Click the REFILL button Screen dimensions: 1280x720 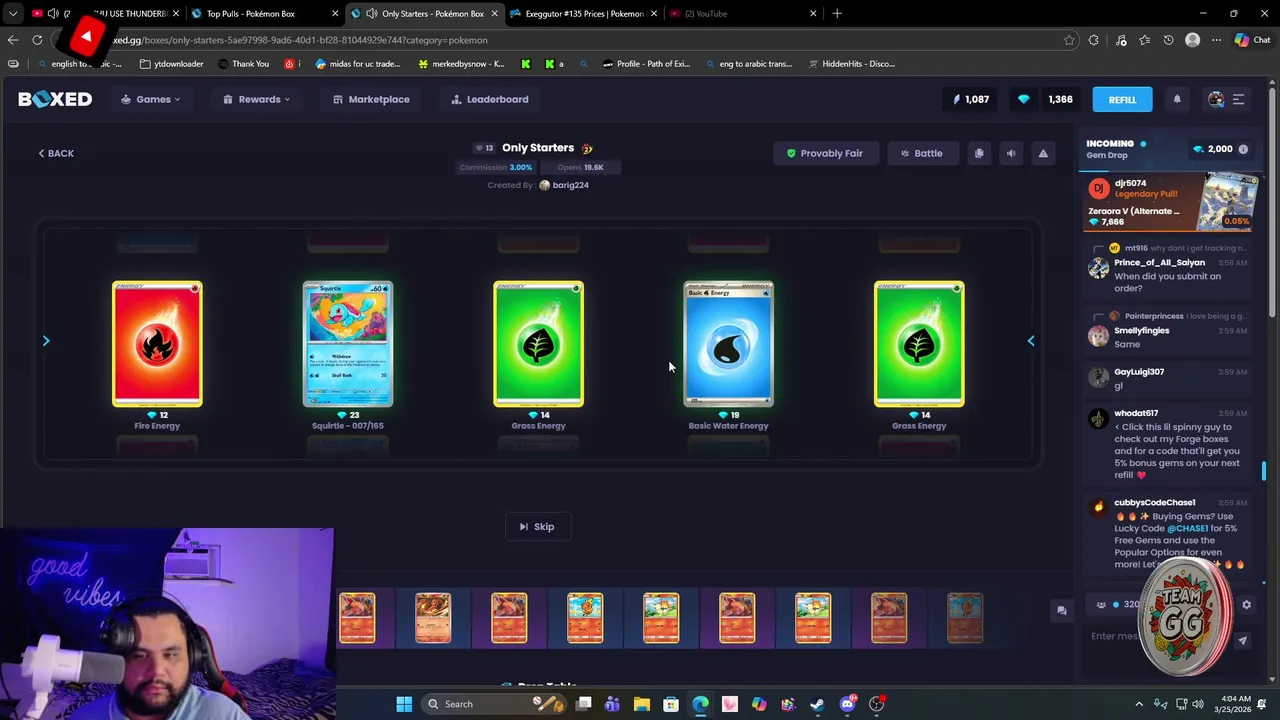(1122, 99)
